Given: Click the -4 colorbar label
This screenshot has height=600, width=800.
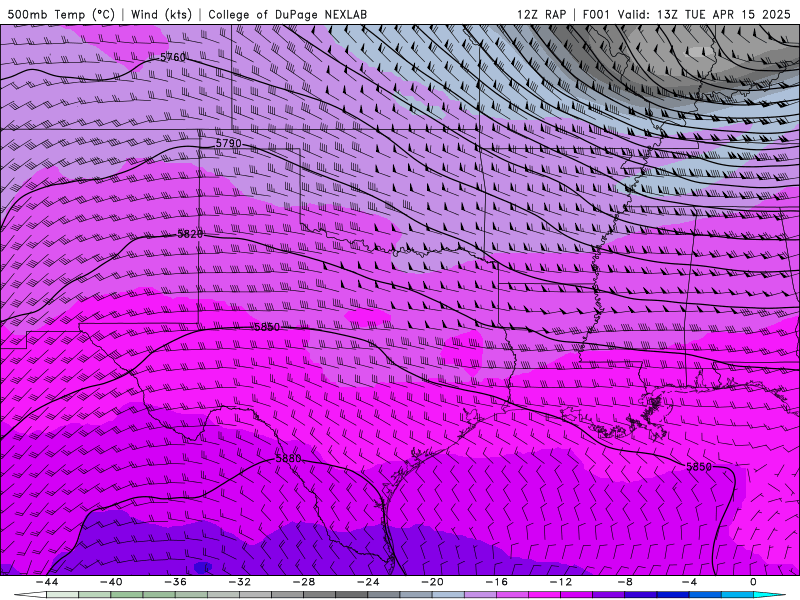Looking at the screenshot, I should click(x=689, y=582).
